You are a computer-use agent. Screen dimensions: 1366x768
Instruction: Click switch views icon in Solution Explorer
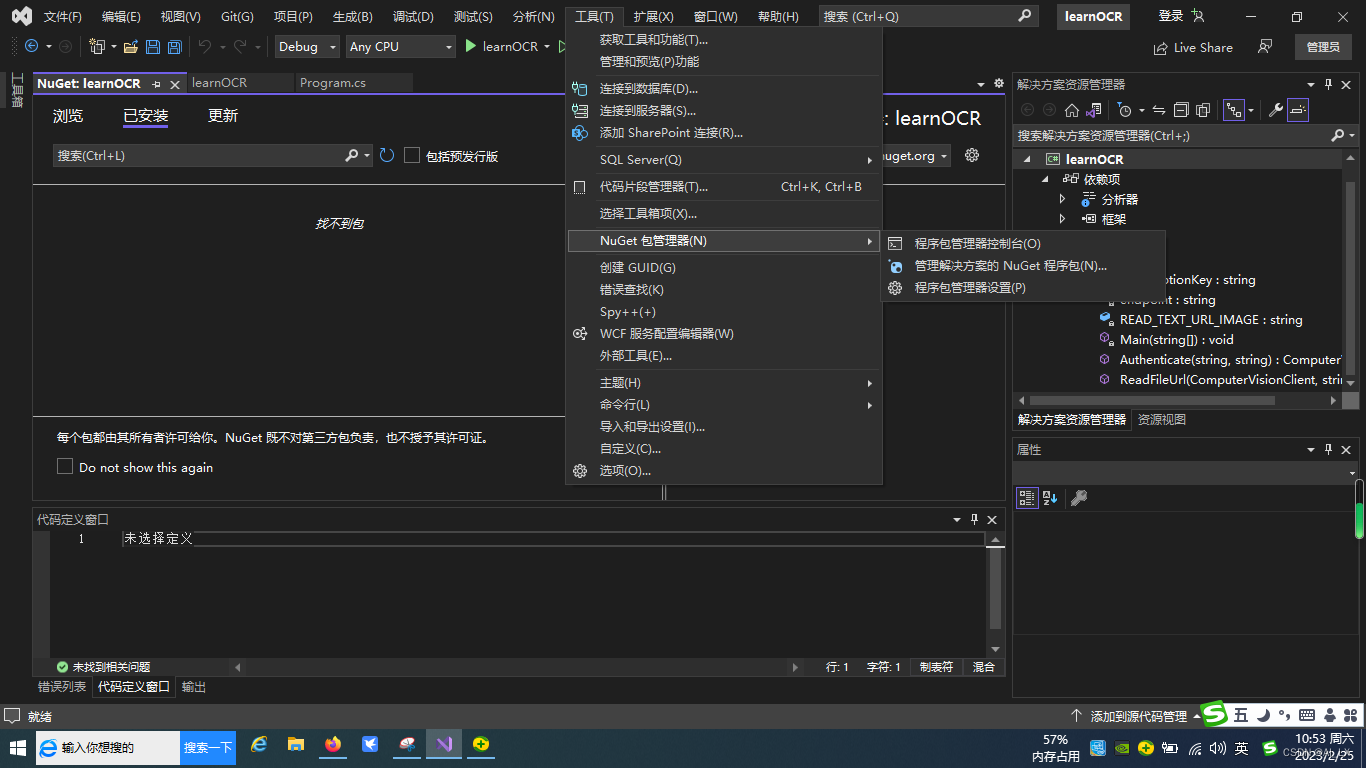(x=1094, y=110)
